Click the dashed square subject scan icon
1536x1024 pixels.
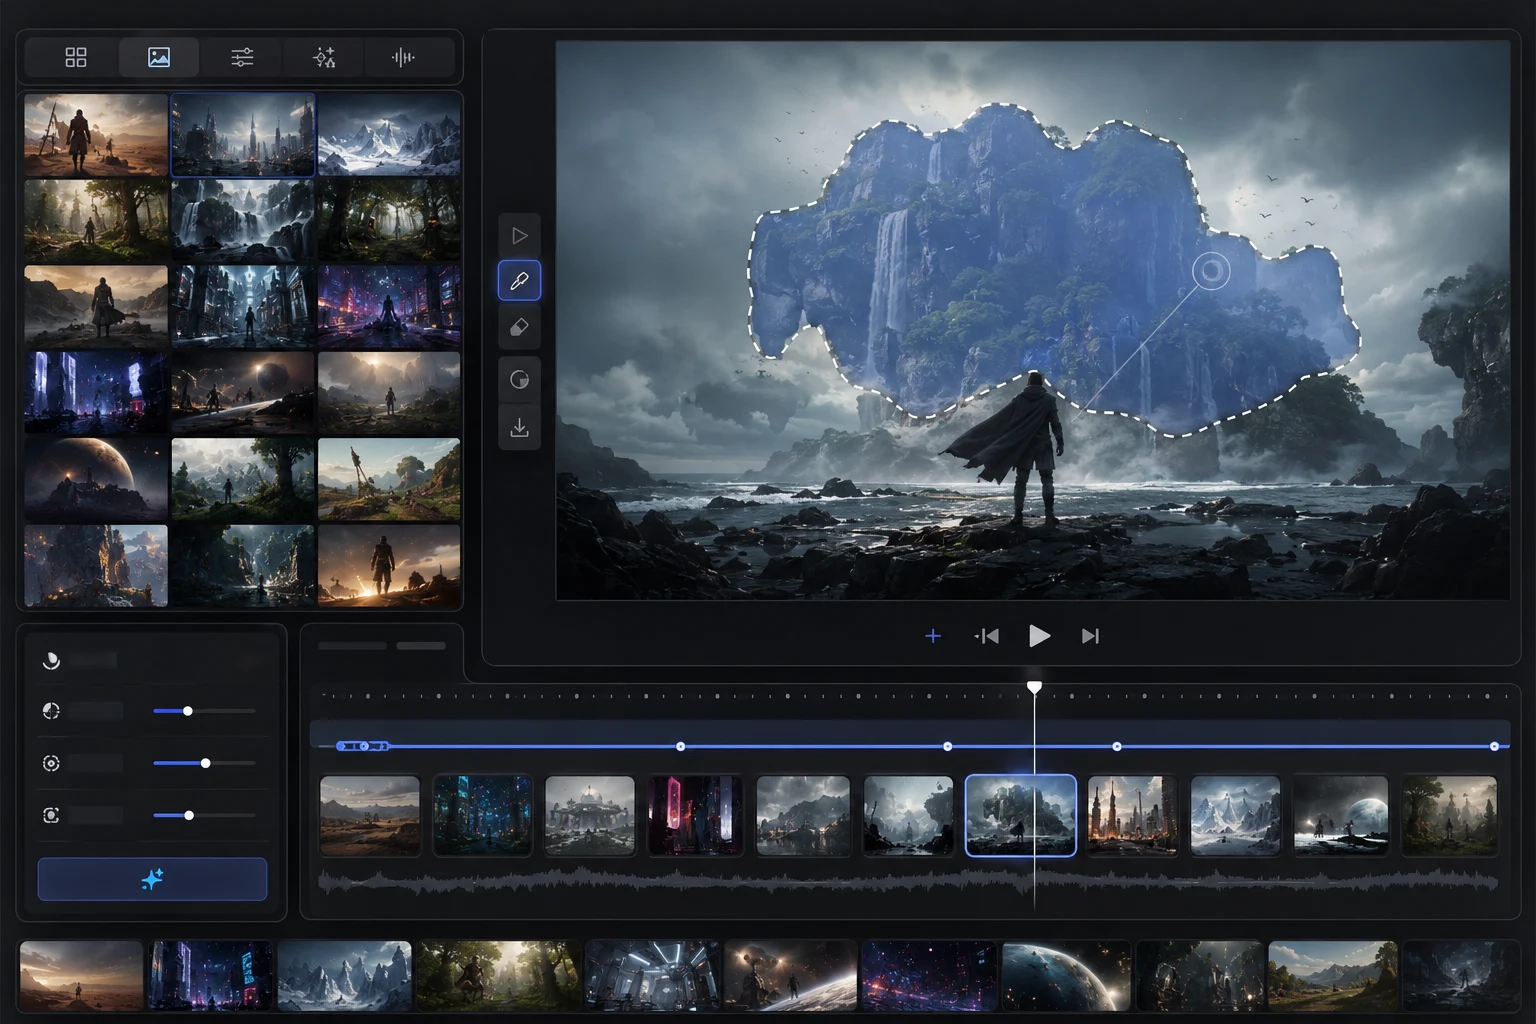[x=51, y=815]
